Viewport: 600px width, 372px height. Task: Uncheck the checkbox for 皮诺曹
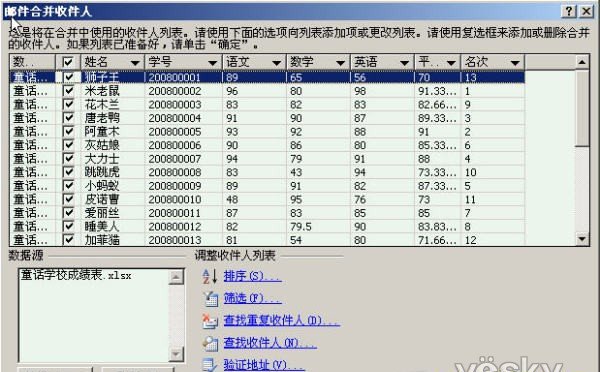click(68, 199)
